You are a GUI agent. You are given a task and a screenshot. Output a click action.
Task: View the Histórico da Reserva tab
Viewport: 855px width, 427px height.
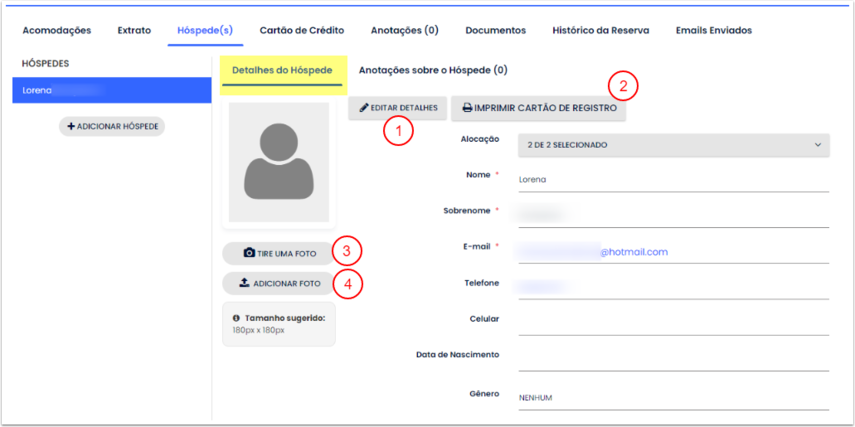click(x=600, y=30)
